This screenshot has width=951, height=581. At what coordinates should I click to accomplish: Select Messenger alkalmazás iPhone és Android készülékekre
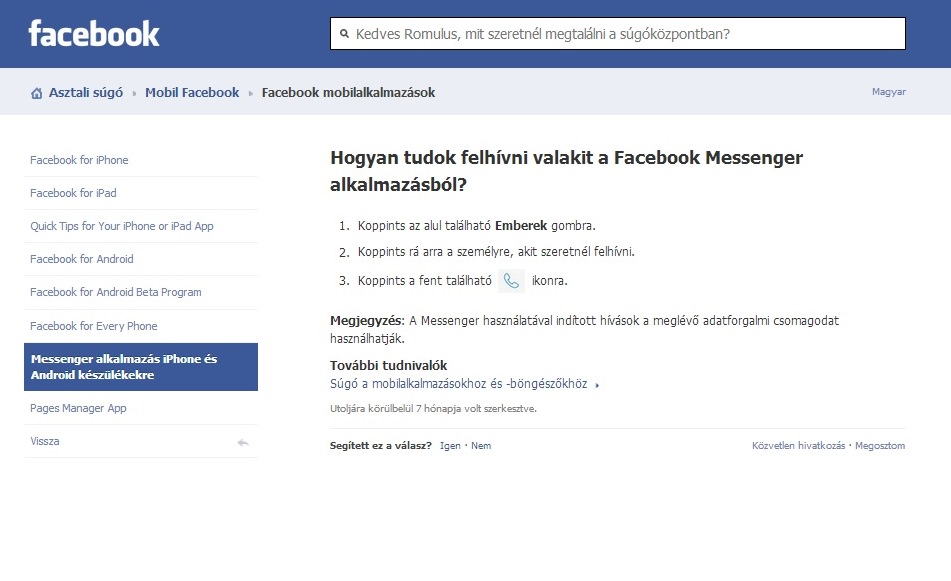[140, 366]
